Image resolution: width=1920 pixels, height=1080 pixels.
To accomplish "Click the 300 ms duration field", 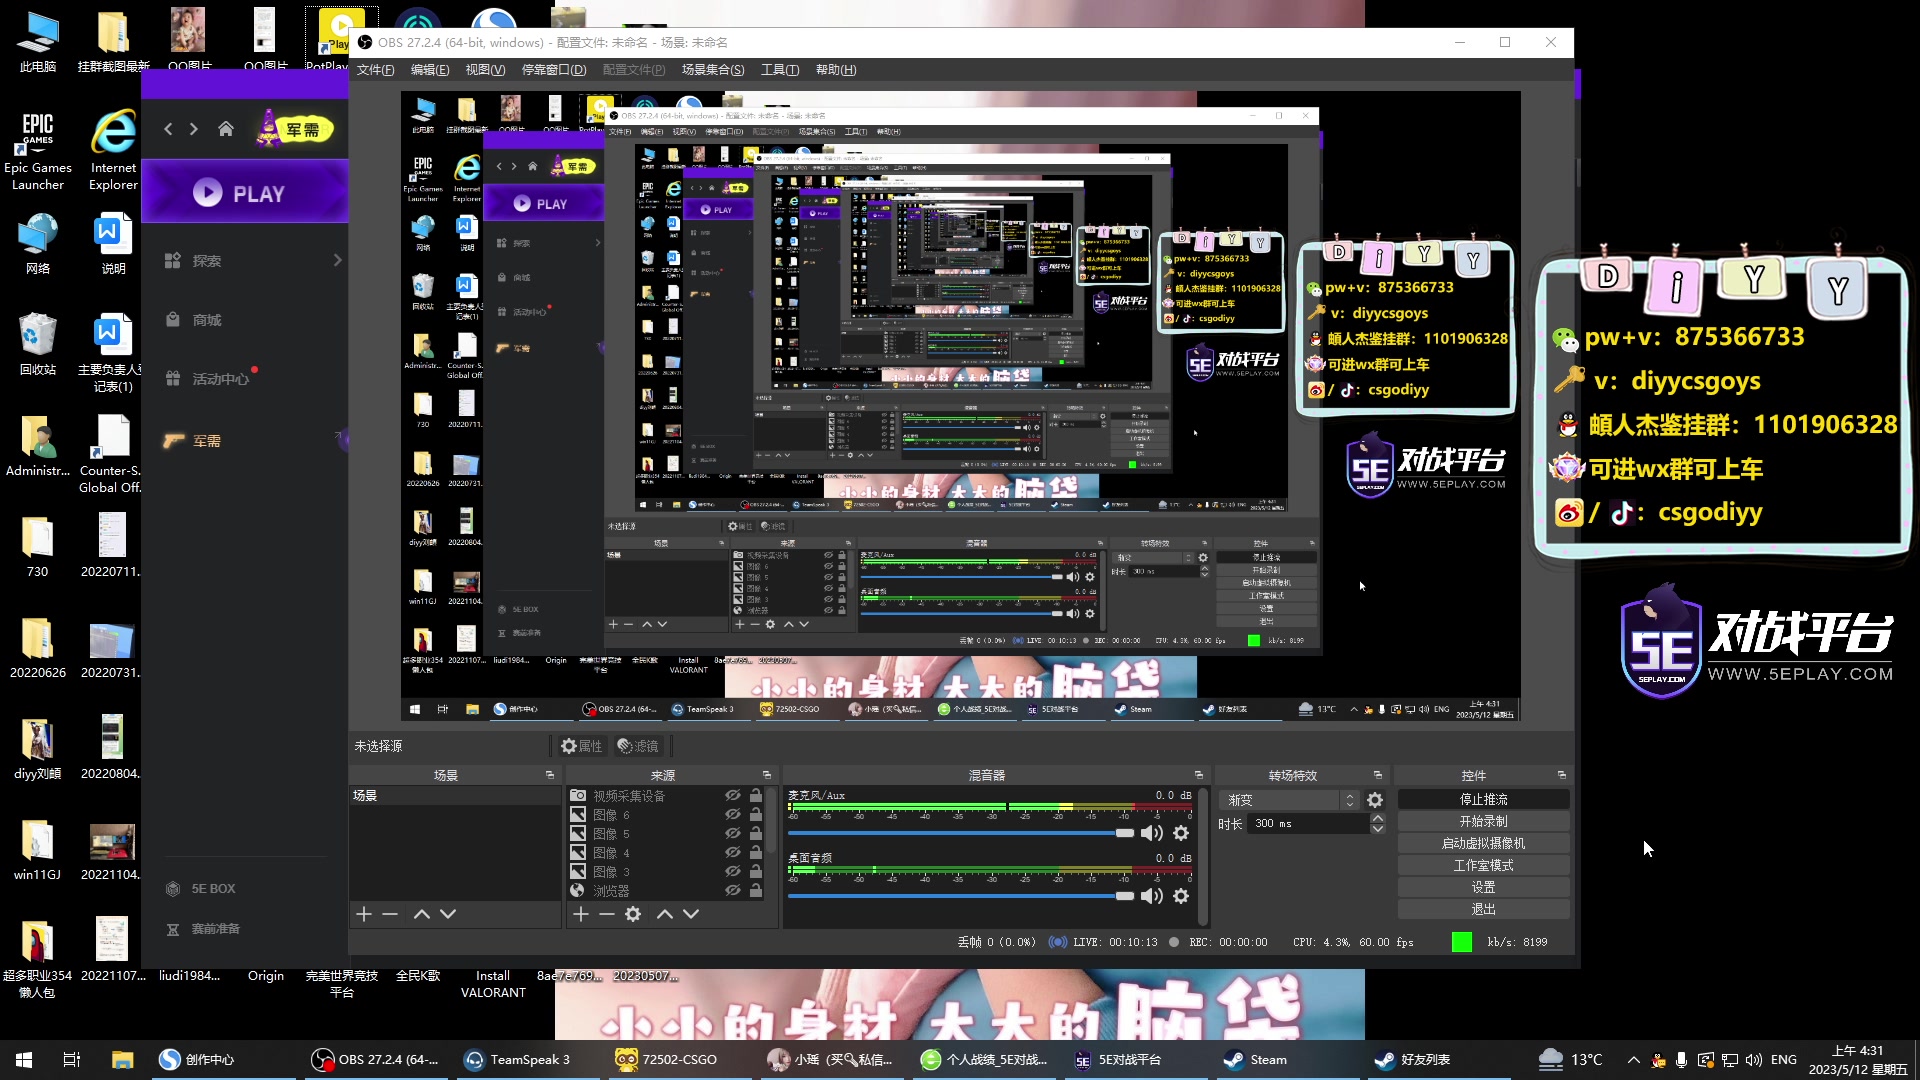I will coord(1309,824).
